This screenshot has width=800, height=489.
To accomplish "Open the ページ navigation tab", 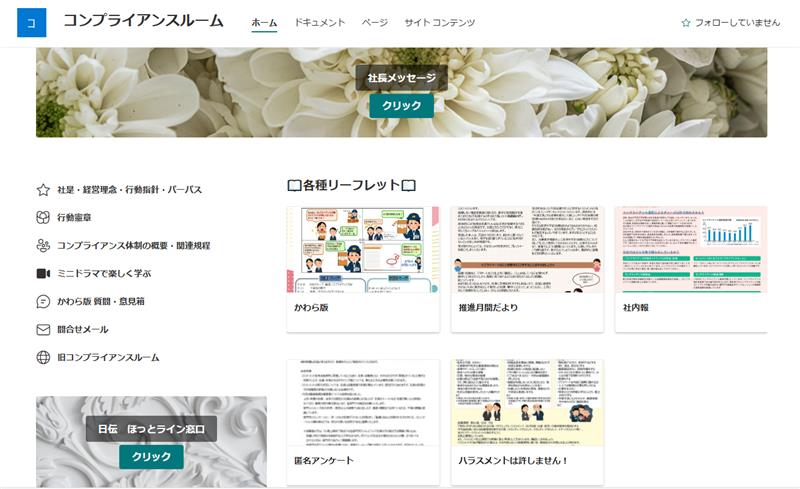I will (374, 22).
